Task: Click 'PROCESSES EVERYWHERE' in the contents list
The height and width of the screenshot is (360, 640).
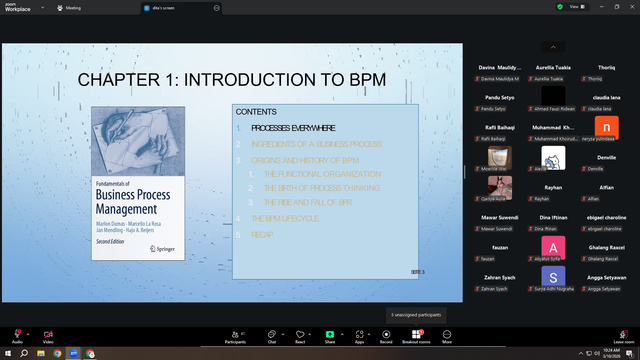Action: coord(293,128)
